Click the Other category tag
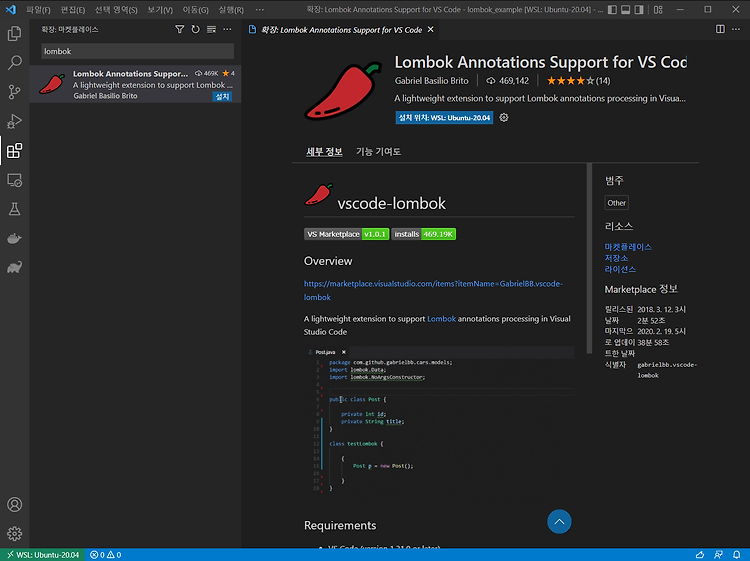The image size is (750, 561). 616,203
